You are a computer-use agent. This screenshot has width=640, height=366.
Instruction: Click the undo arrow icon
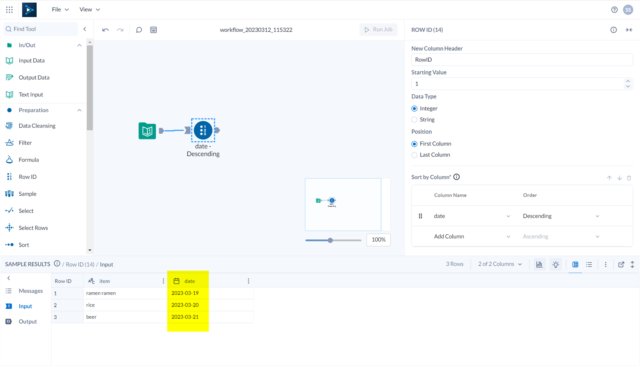(105, 30)
